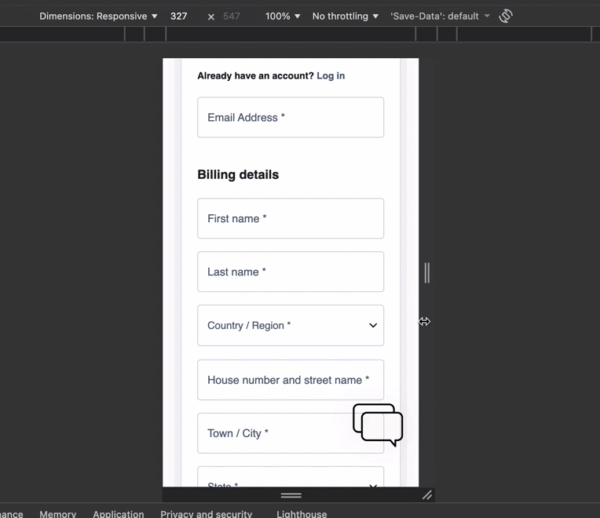Focus the Town / City field
The image size is (600, 518).
click(290, 433)
